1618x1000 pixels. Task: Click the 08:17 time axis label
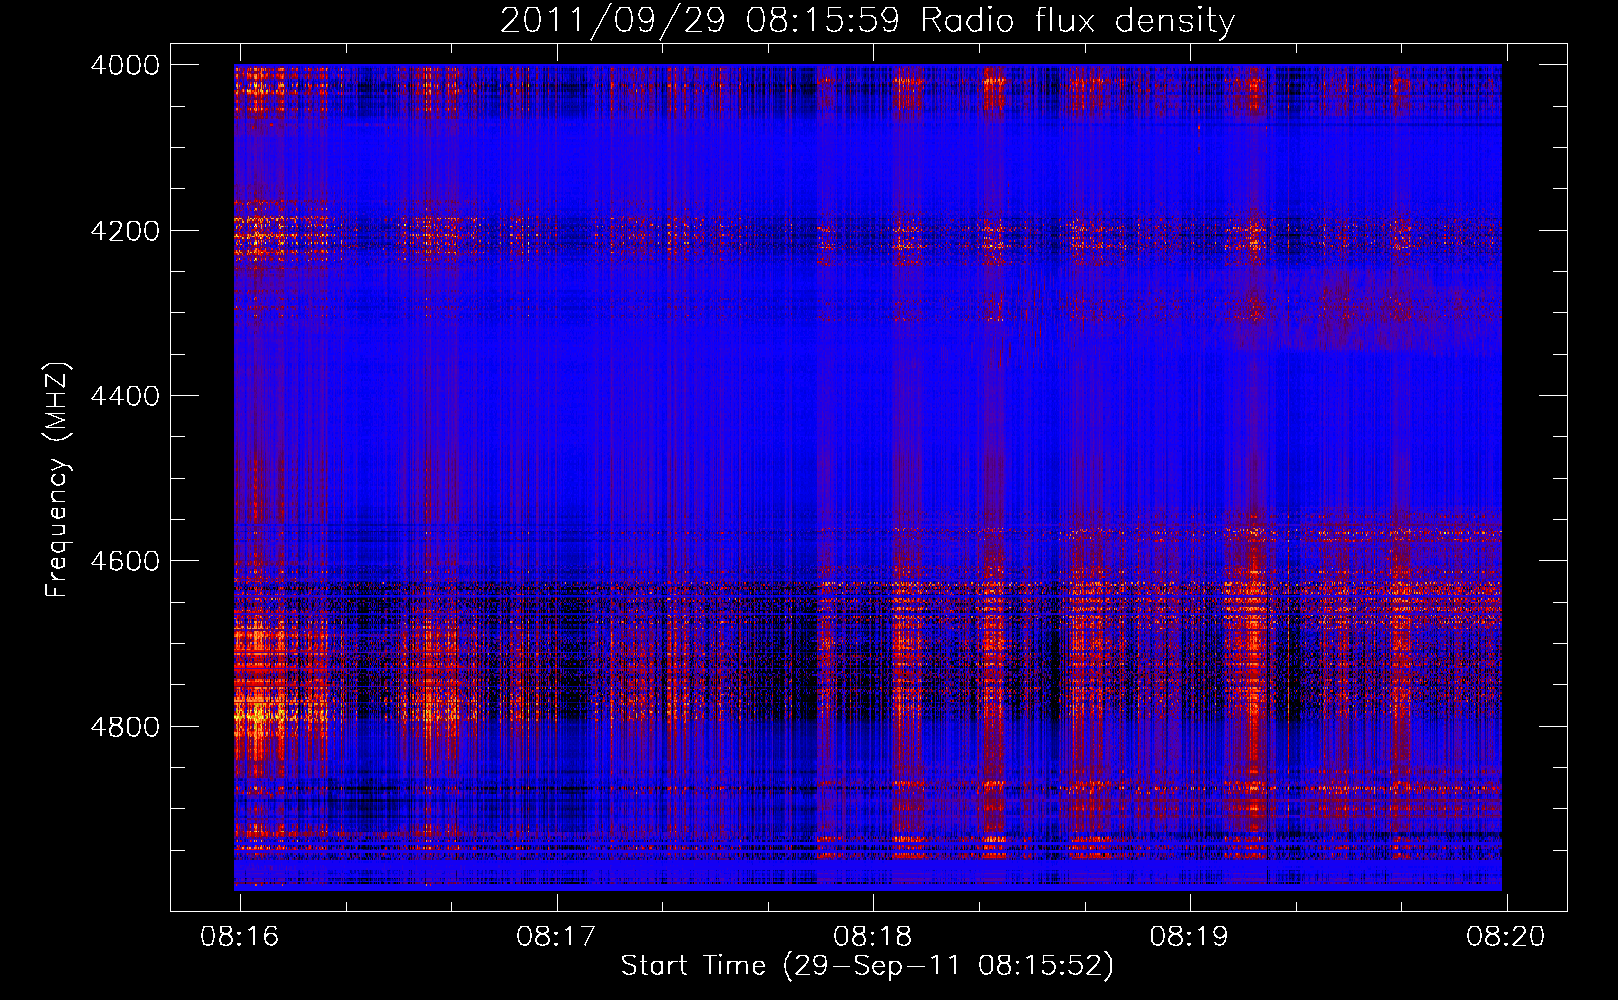556,937
